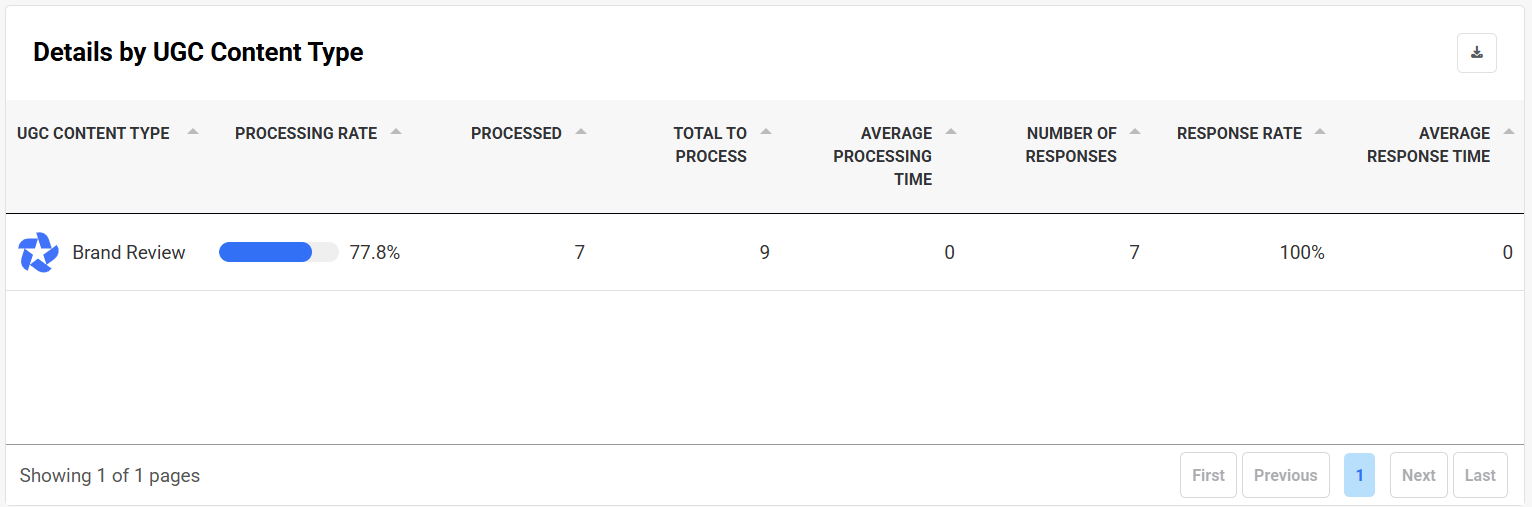The height and width of the screenshot is (507, 1532).
Task: Click the 77.8% processing rate value
Action: tap(375, 253)
